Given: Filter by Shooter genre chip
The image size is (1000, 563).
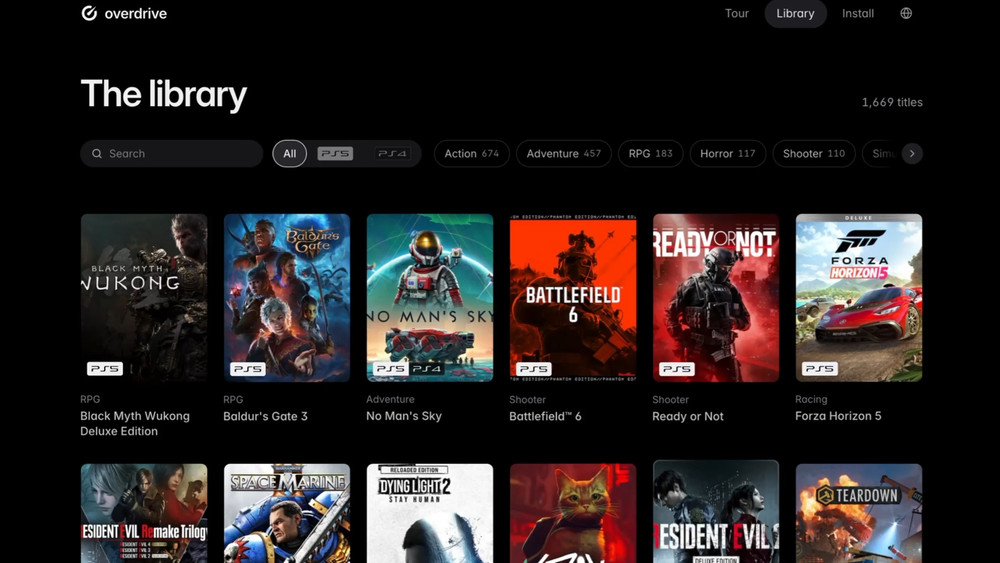Looking at the screenshot, I should tap(814, 154).
